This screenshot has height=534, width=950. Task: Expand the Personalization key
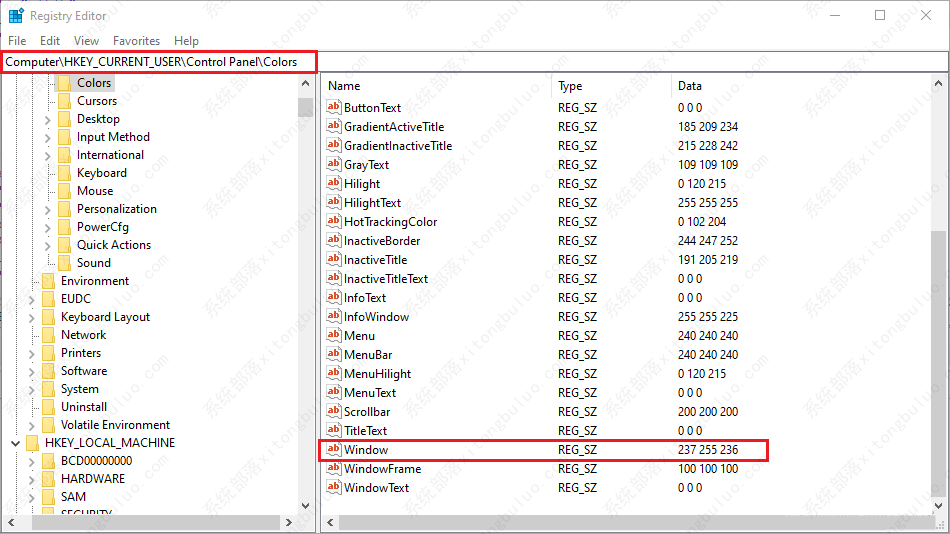coord(47,209)
